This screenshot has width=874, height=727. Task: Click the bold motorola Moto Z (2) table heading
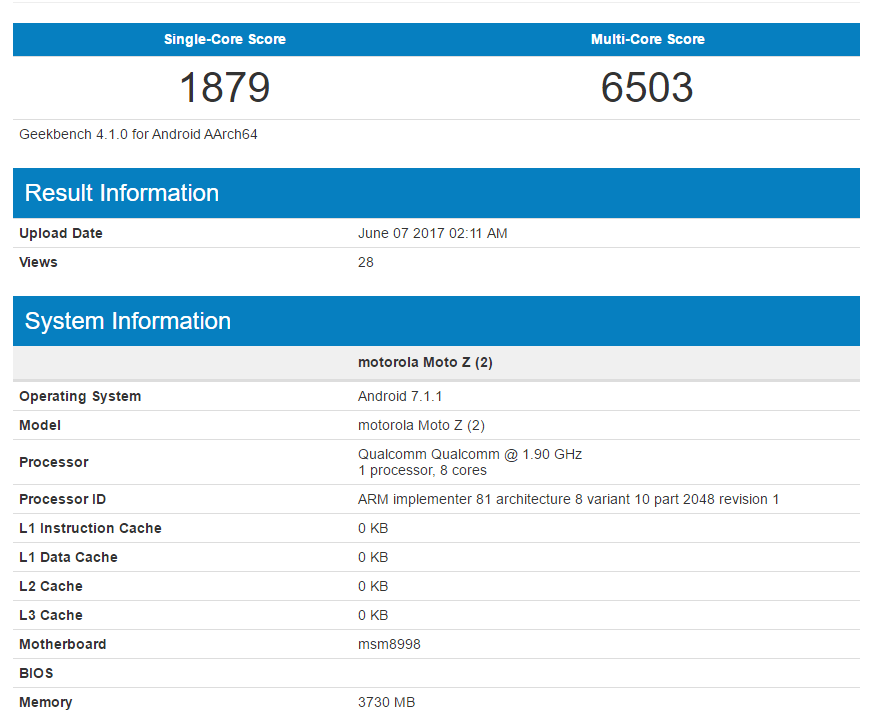pyautogui.click(x=425, y=362)
